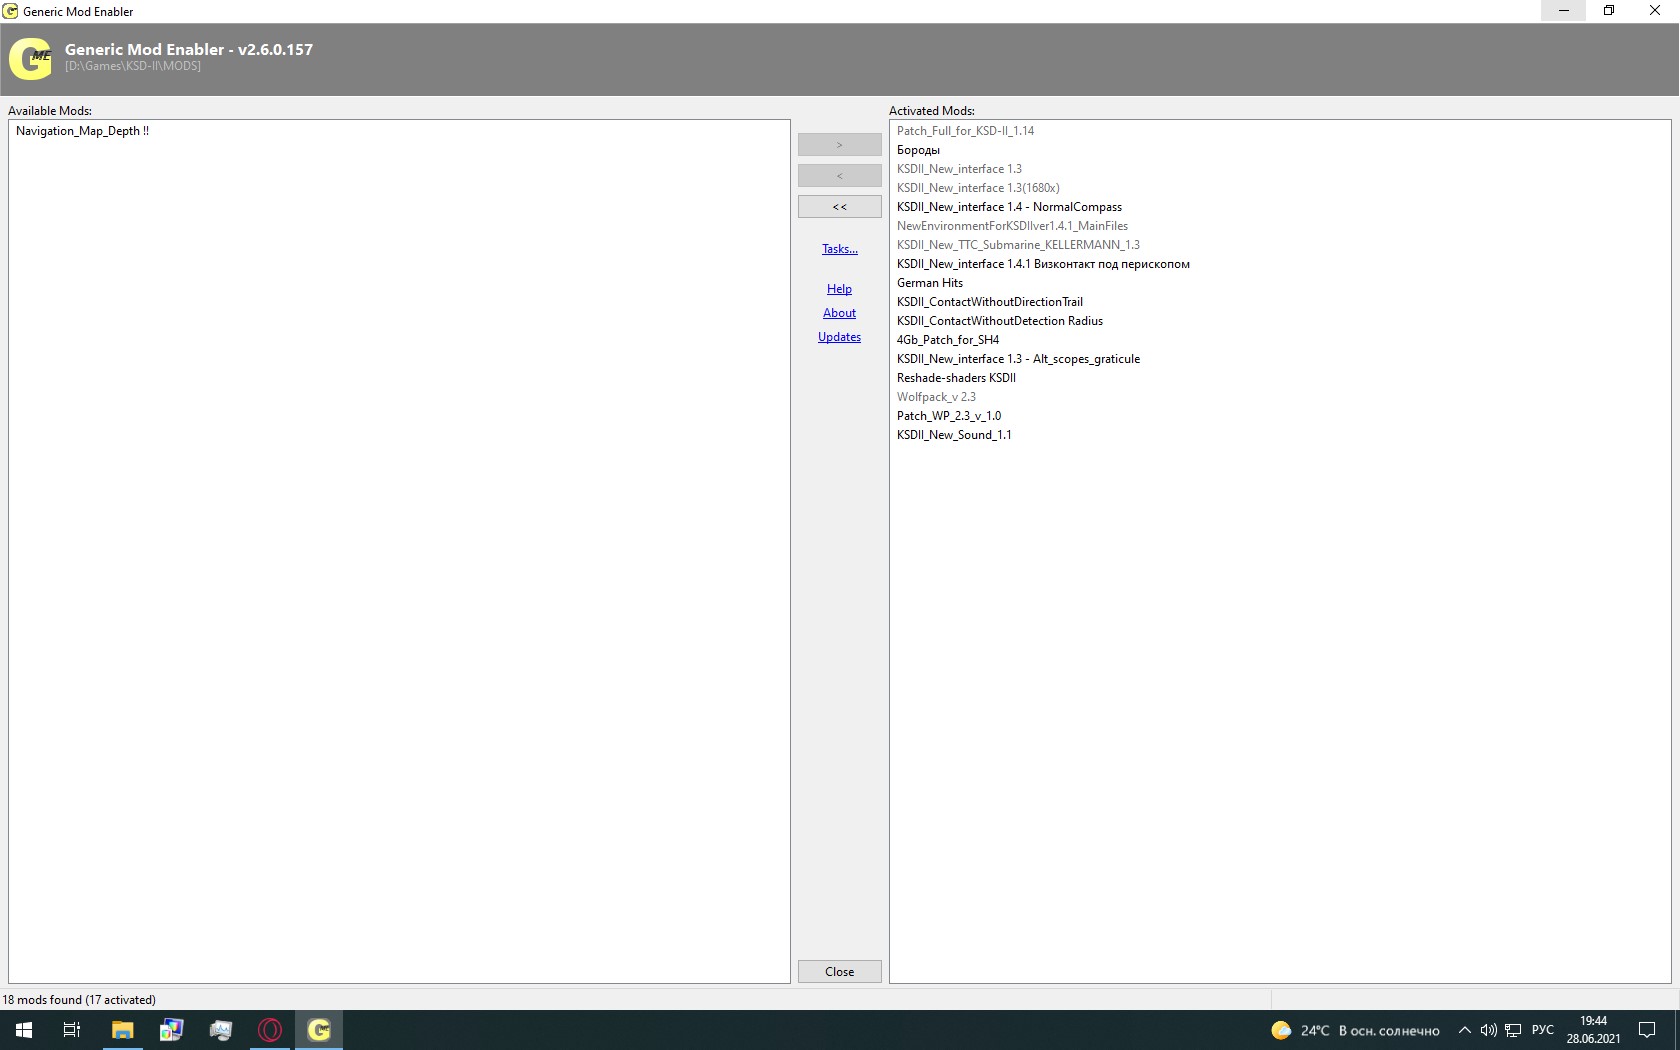
Task: Select KSDII_New_interface 1.3 - Alt_scopes_graticule
Action: [x=1018, y=359]
